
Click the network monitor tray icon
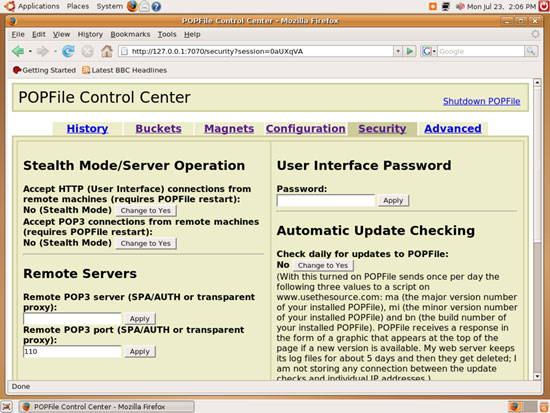(x=446, y=6)
